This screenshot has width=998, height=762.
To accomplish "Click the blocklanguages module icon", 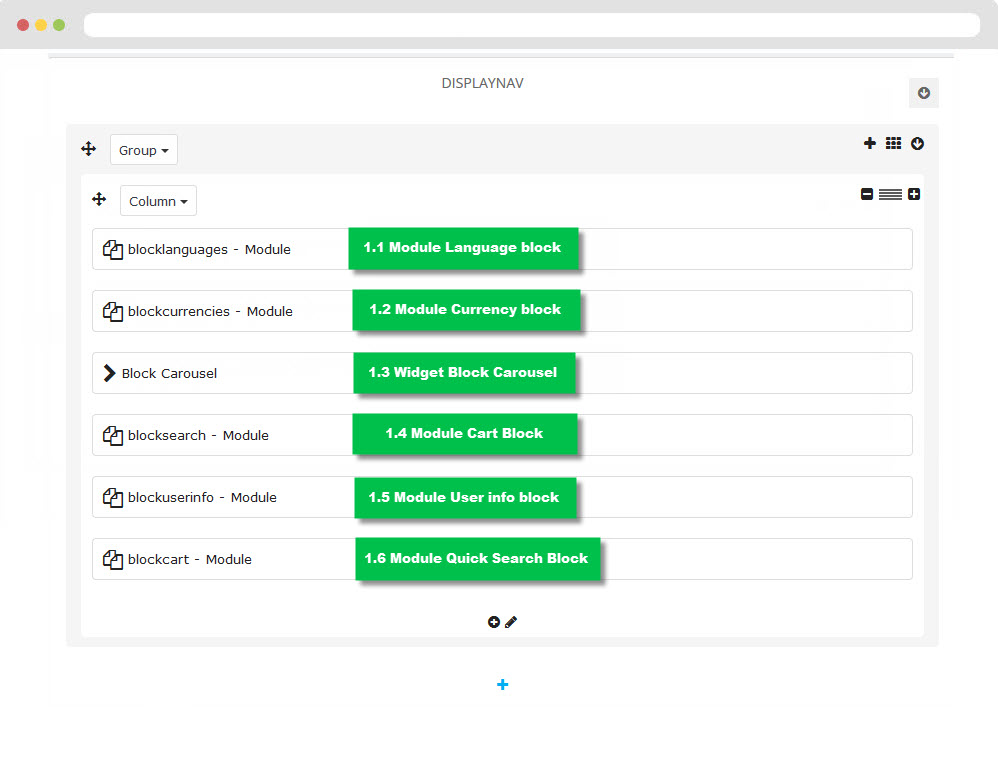I will click(113, 250).
